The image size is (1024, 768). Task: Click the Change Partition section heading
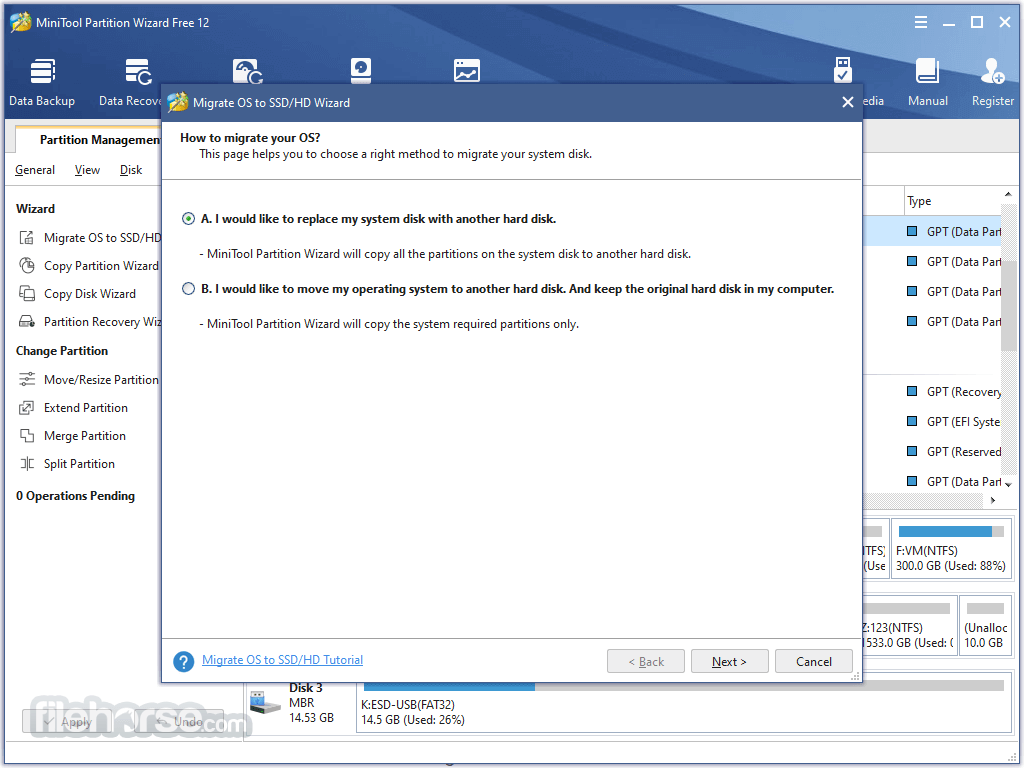point(62,351)
